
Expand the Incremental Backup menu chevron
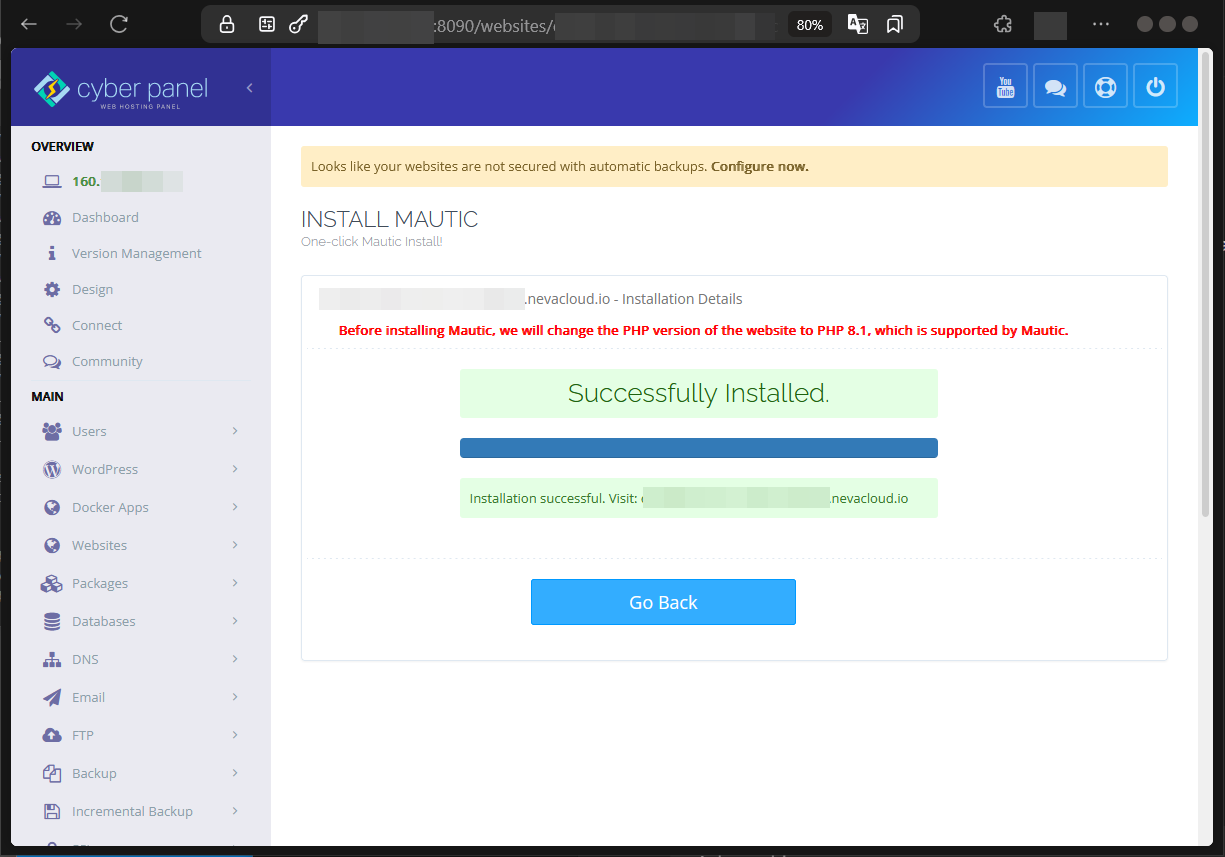pyautogui.click(x=235, y=811)
